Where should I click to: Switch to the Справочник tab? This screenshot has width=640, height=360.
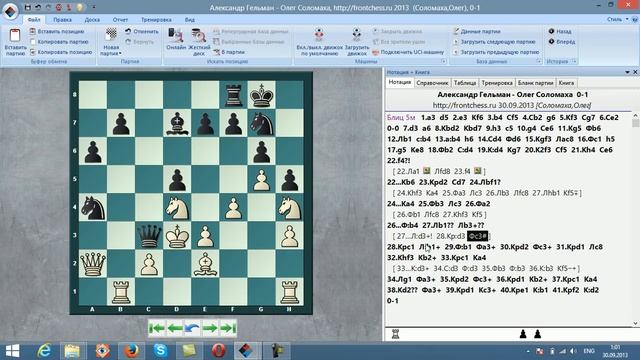pyautogui.click(x=432, y=83)
